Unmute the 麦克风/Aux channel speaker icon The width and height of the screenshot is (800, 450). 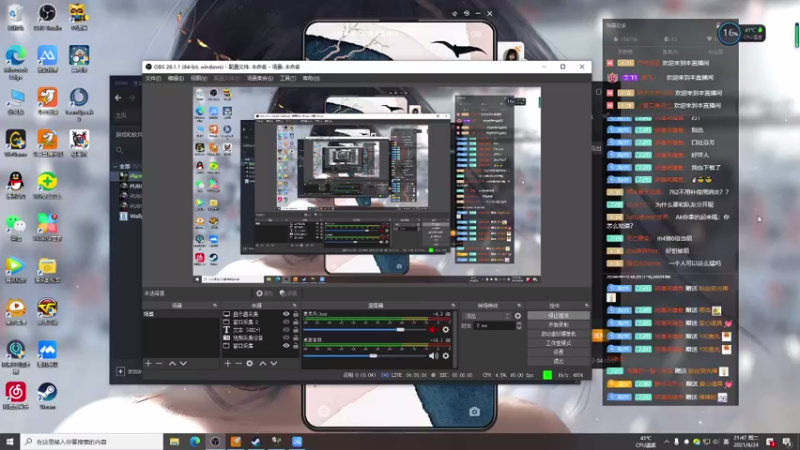tap(434, 330)
